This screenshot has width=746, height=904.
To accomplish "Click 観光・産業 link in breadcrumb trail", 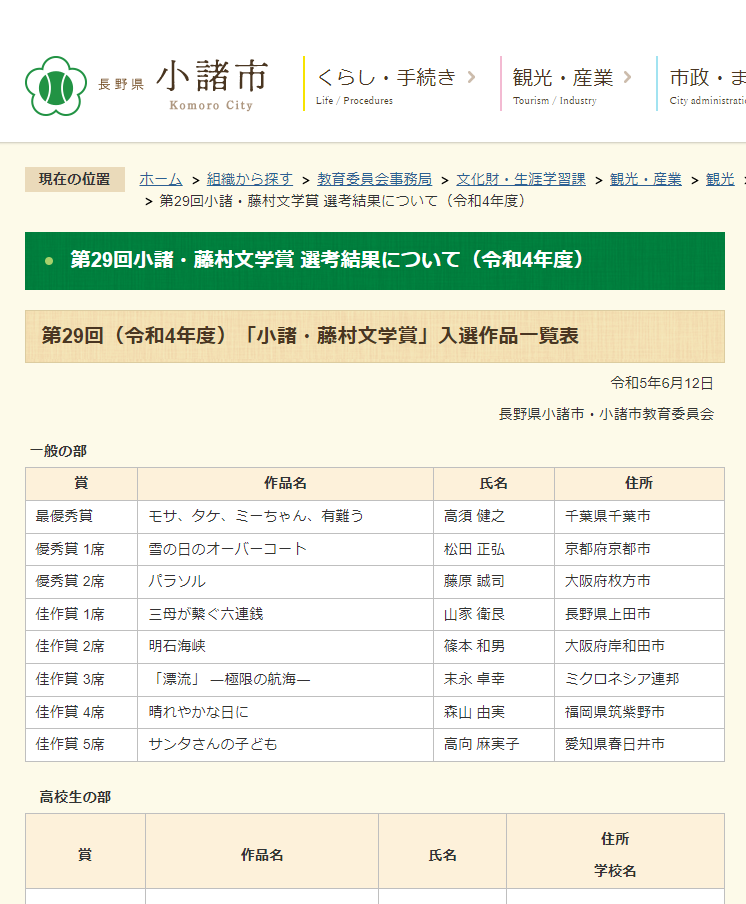I will (645, 179).
